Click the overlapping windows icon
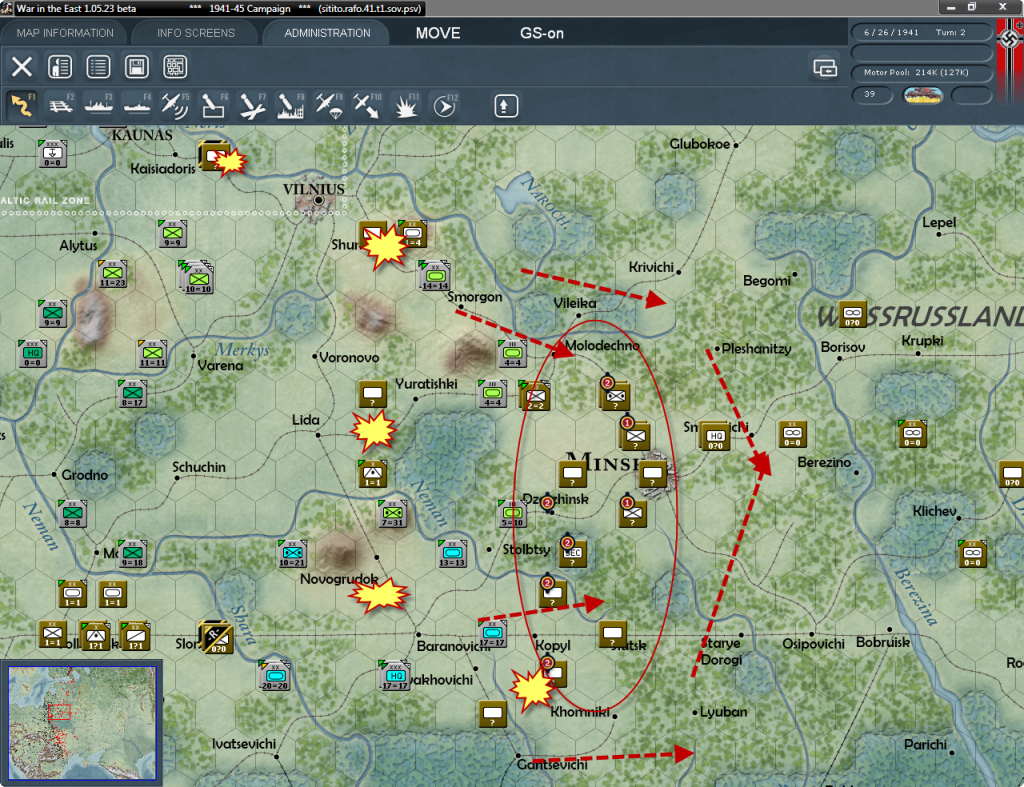 [825, 68]
